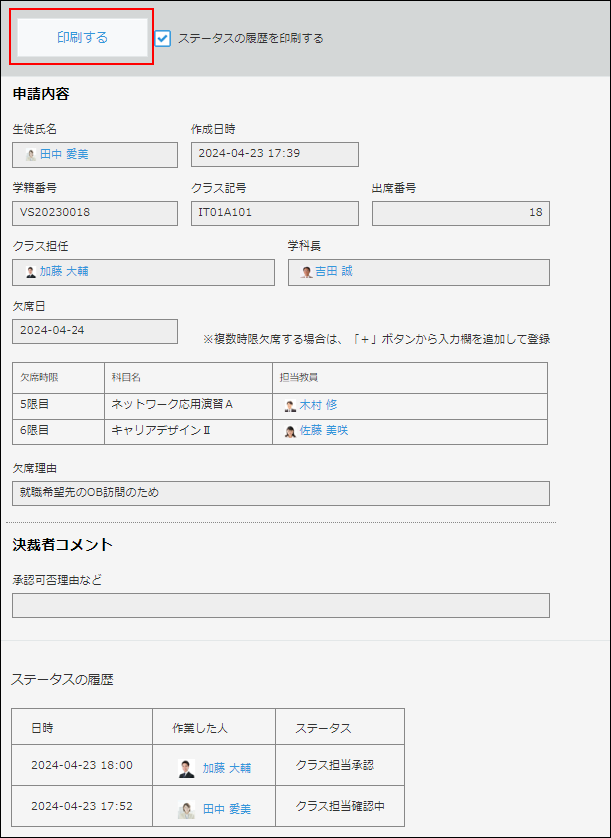
Task: Select the 欠席日 date field
Action: (95, 331)
